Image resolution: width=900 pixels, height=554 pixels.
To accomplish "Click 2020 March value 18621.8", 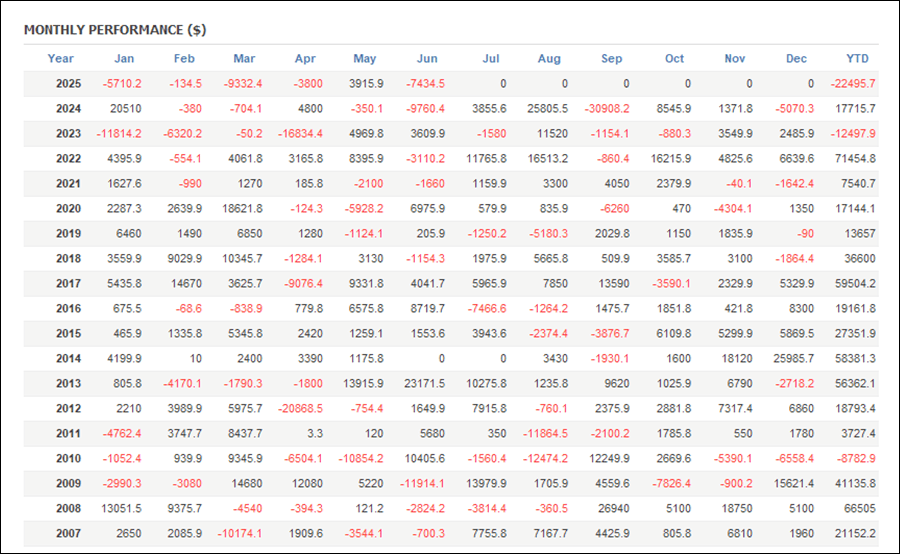I will (242, 208).
